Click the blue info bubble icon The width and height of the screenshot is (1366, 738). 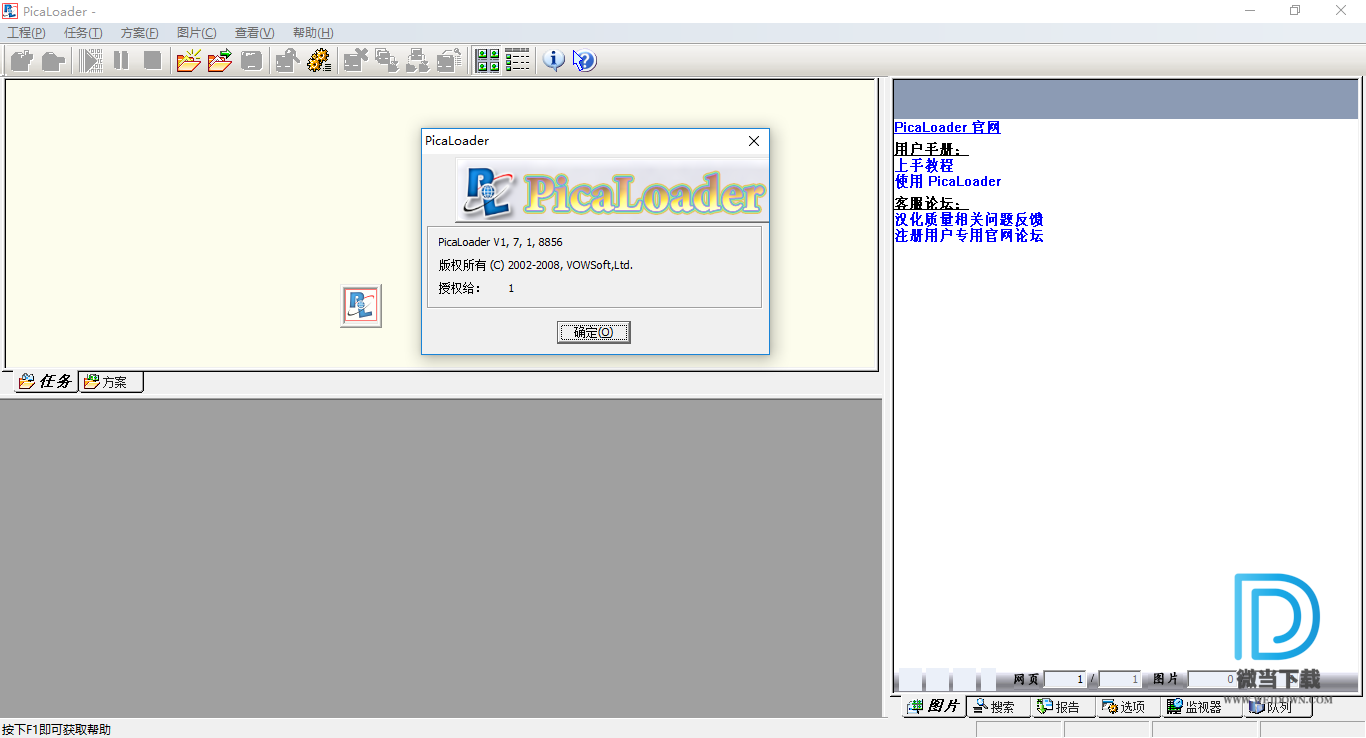click(x=553, y=61)
